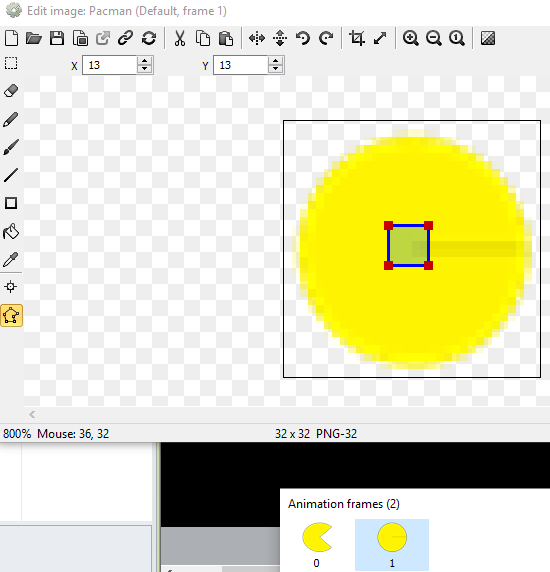Click the Zoom in magnifier icon
This screenshot has width=550, height=572.
(411, 38)
